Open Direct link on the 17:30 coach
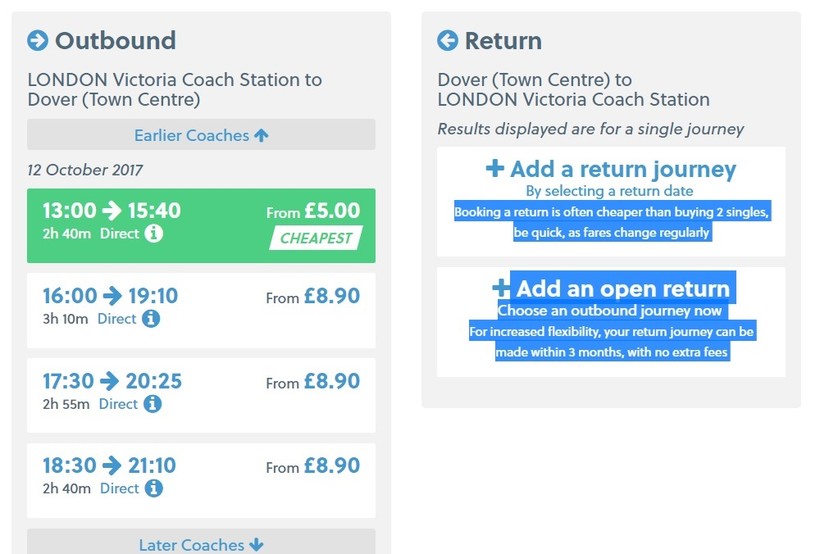Screen dimensions: 820x554 [x=118, y=405]
